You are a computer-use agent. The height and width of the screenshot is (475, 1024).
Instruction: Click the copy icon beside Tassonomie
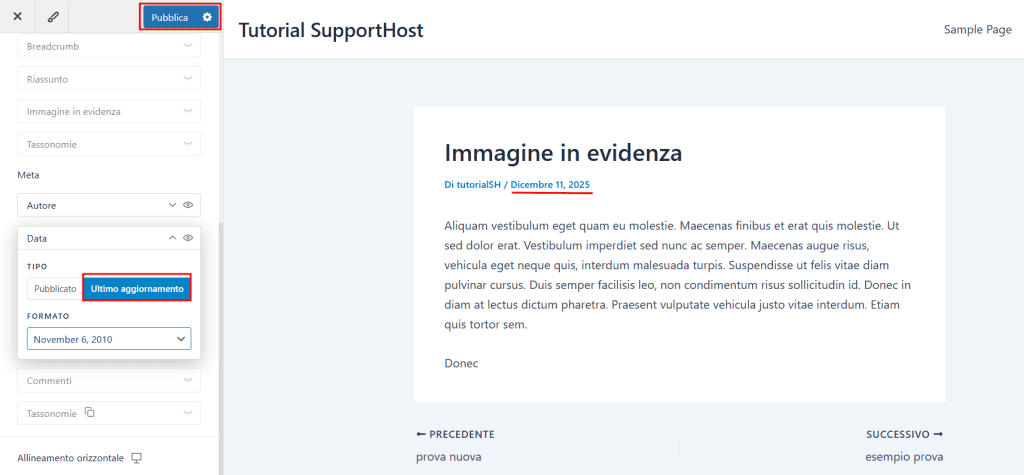(89, 413)
